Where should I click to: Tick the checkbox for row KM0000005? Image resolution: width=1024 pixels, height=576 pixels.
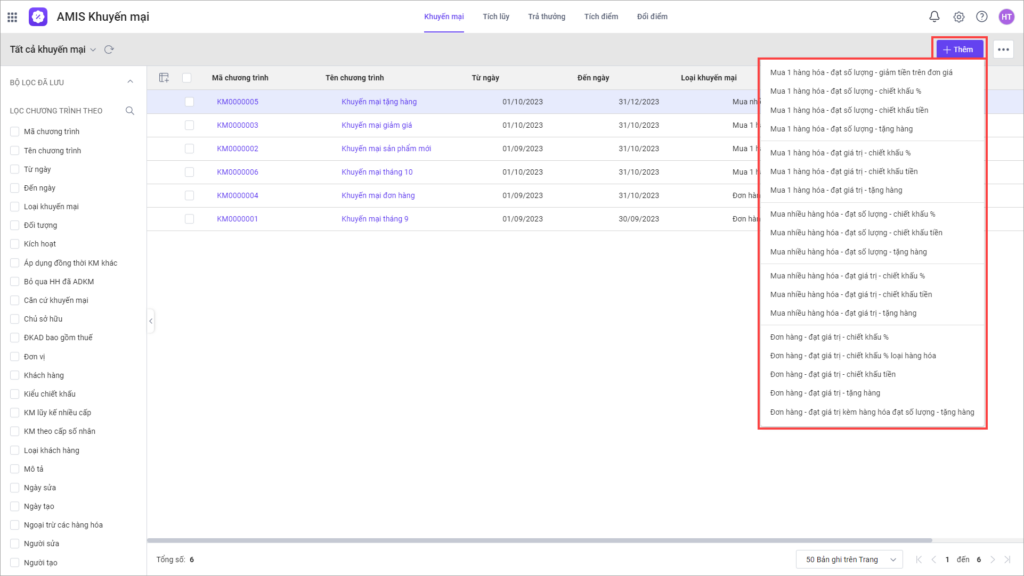point(189,102)
